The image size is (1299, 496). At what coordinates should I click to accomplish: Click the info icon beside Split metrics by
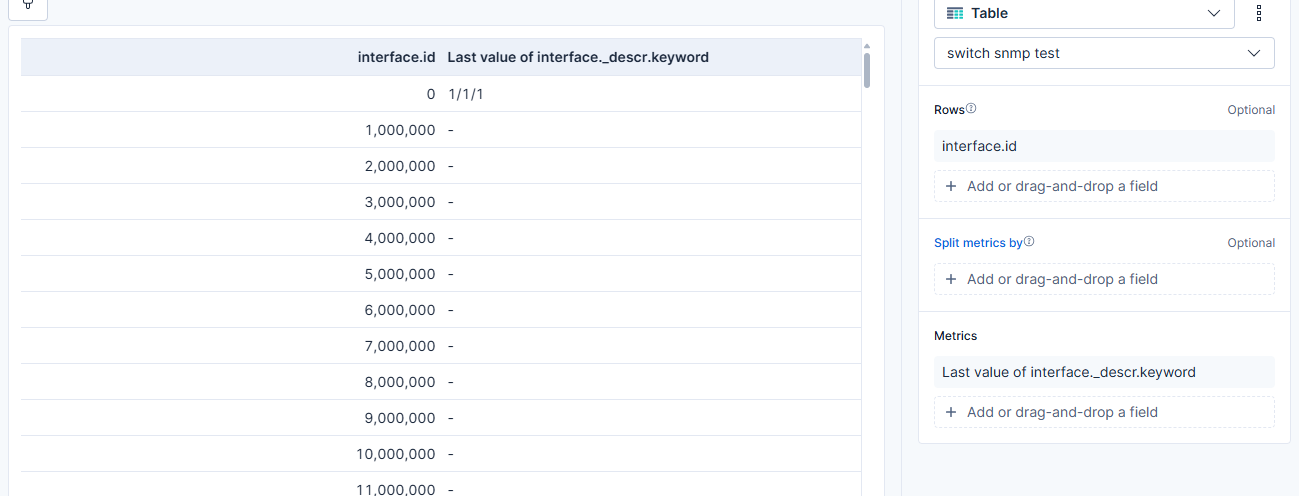click(1029, 242)
